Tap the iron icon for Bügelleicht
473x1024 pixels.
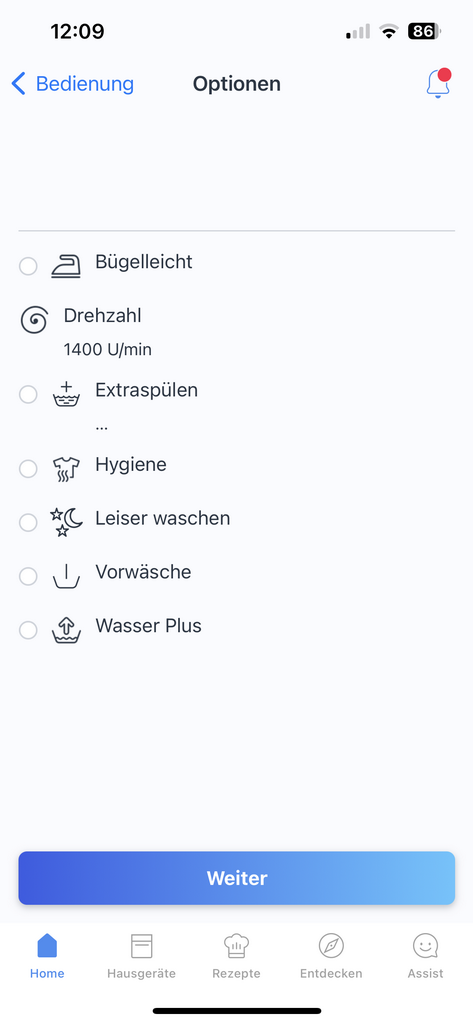point(66,266)
